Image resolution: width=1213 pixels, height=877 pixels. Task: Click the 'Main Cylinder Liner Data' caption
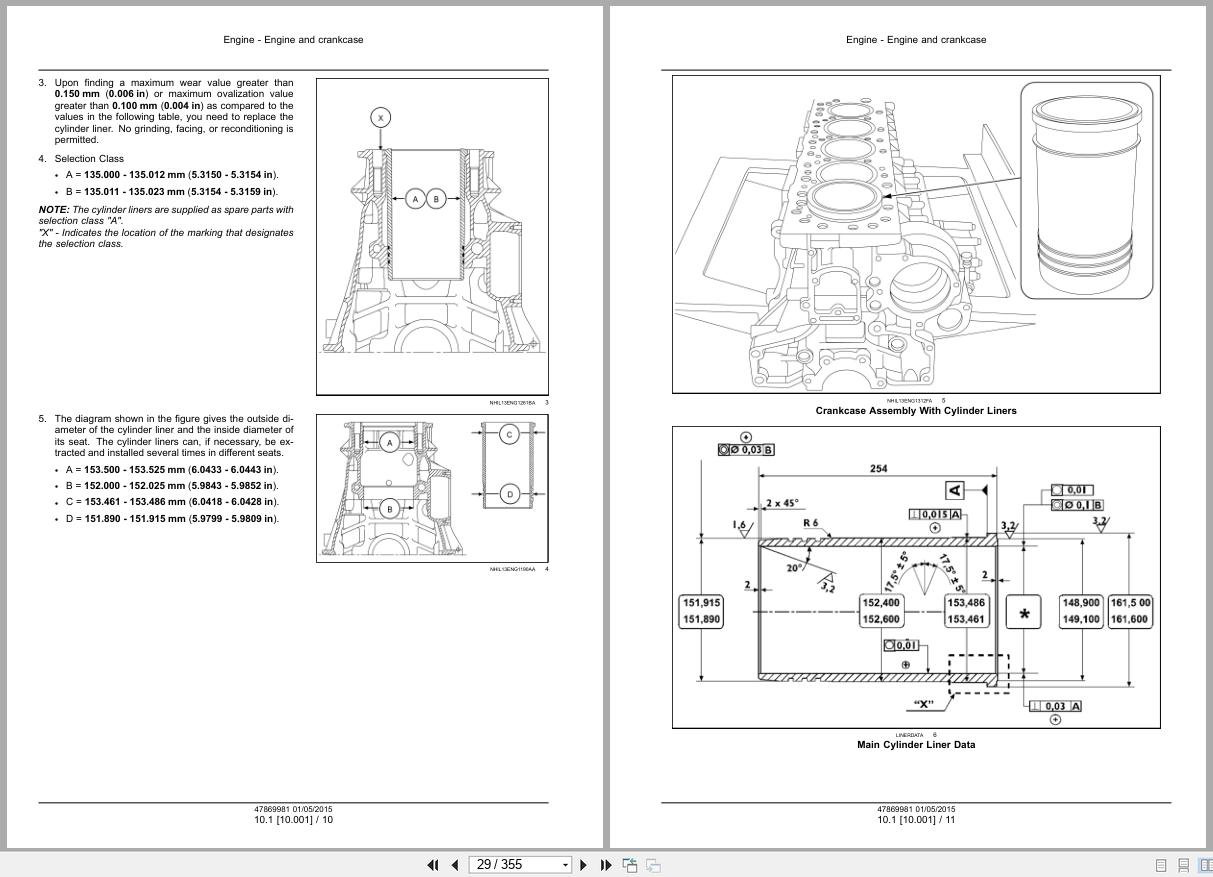tap(916, 745)
